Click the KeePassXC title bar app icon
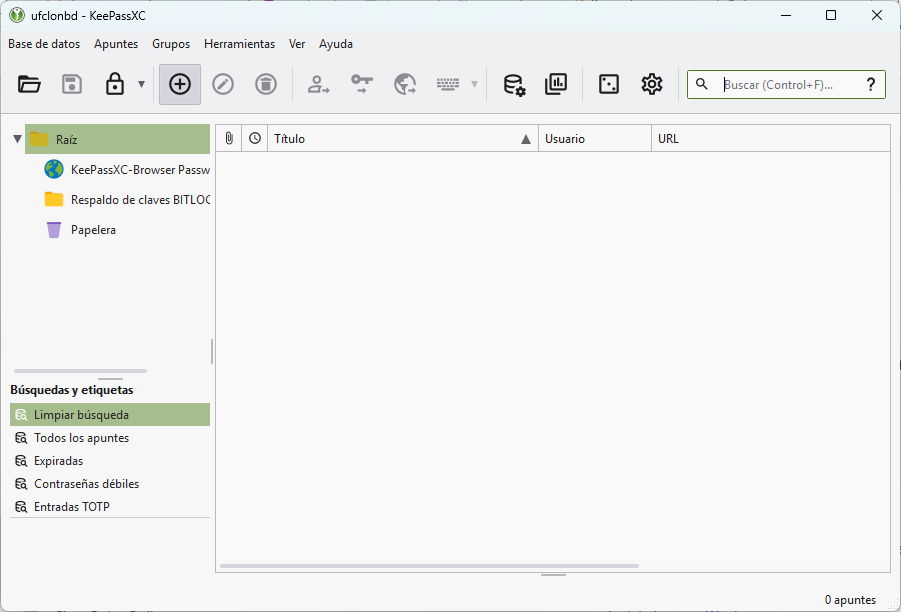This screenshot has width=901, height=612. click(x=17, y=16)
